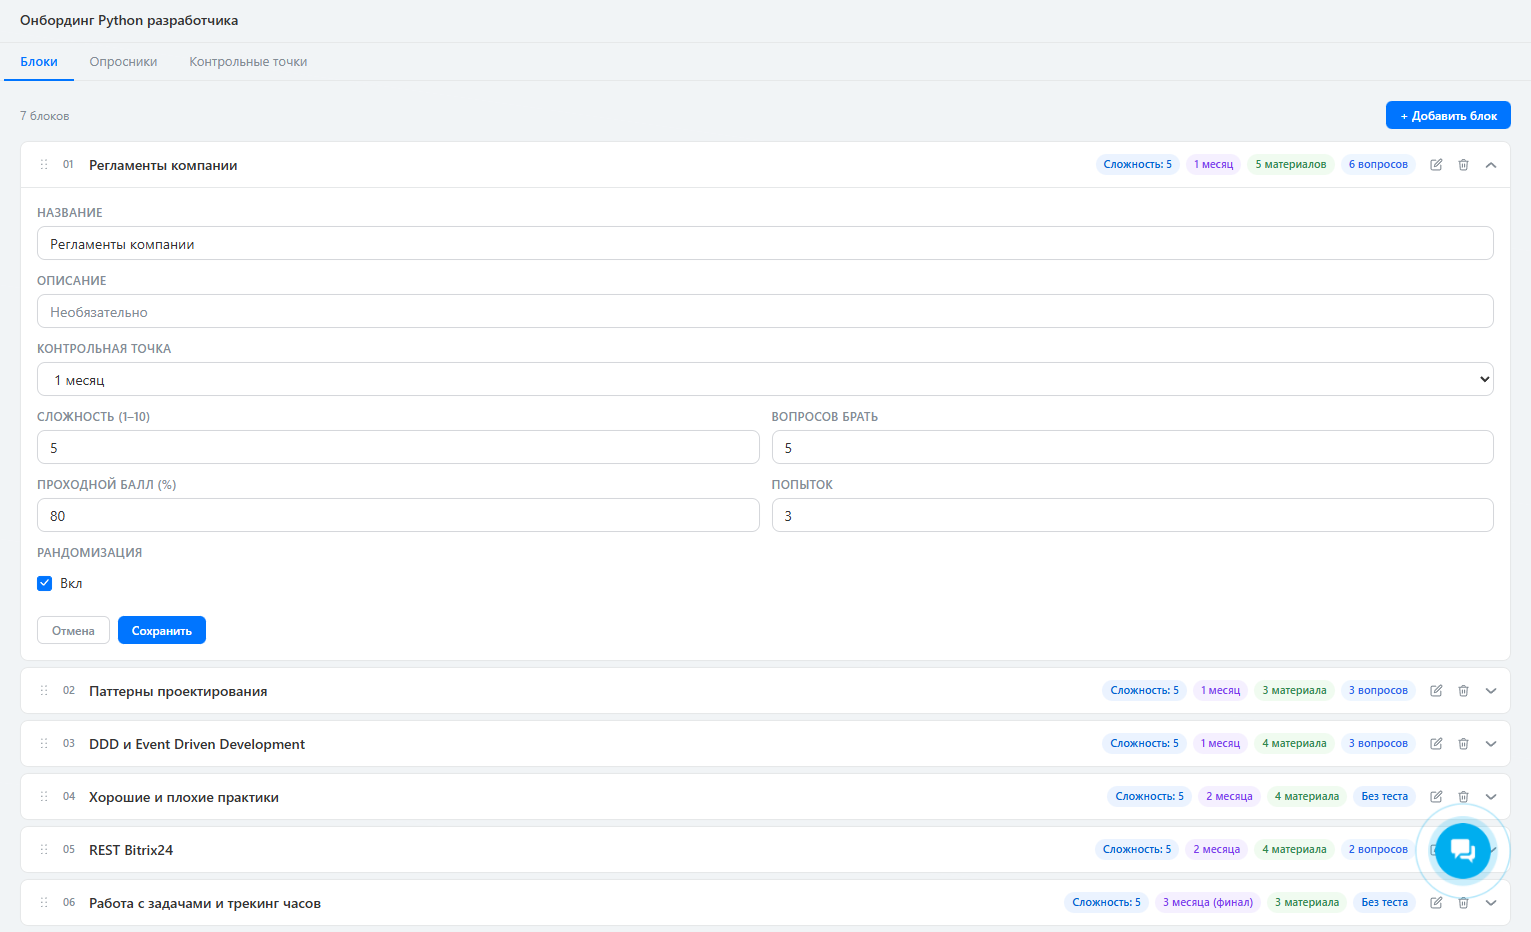Screen dimensions: 1531x932
Task: Click the Описание input field
Action: tap(765, 312)
